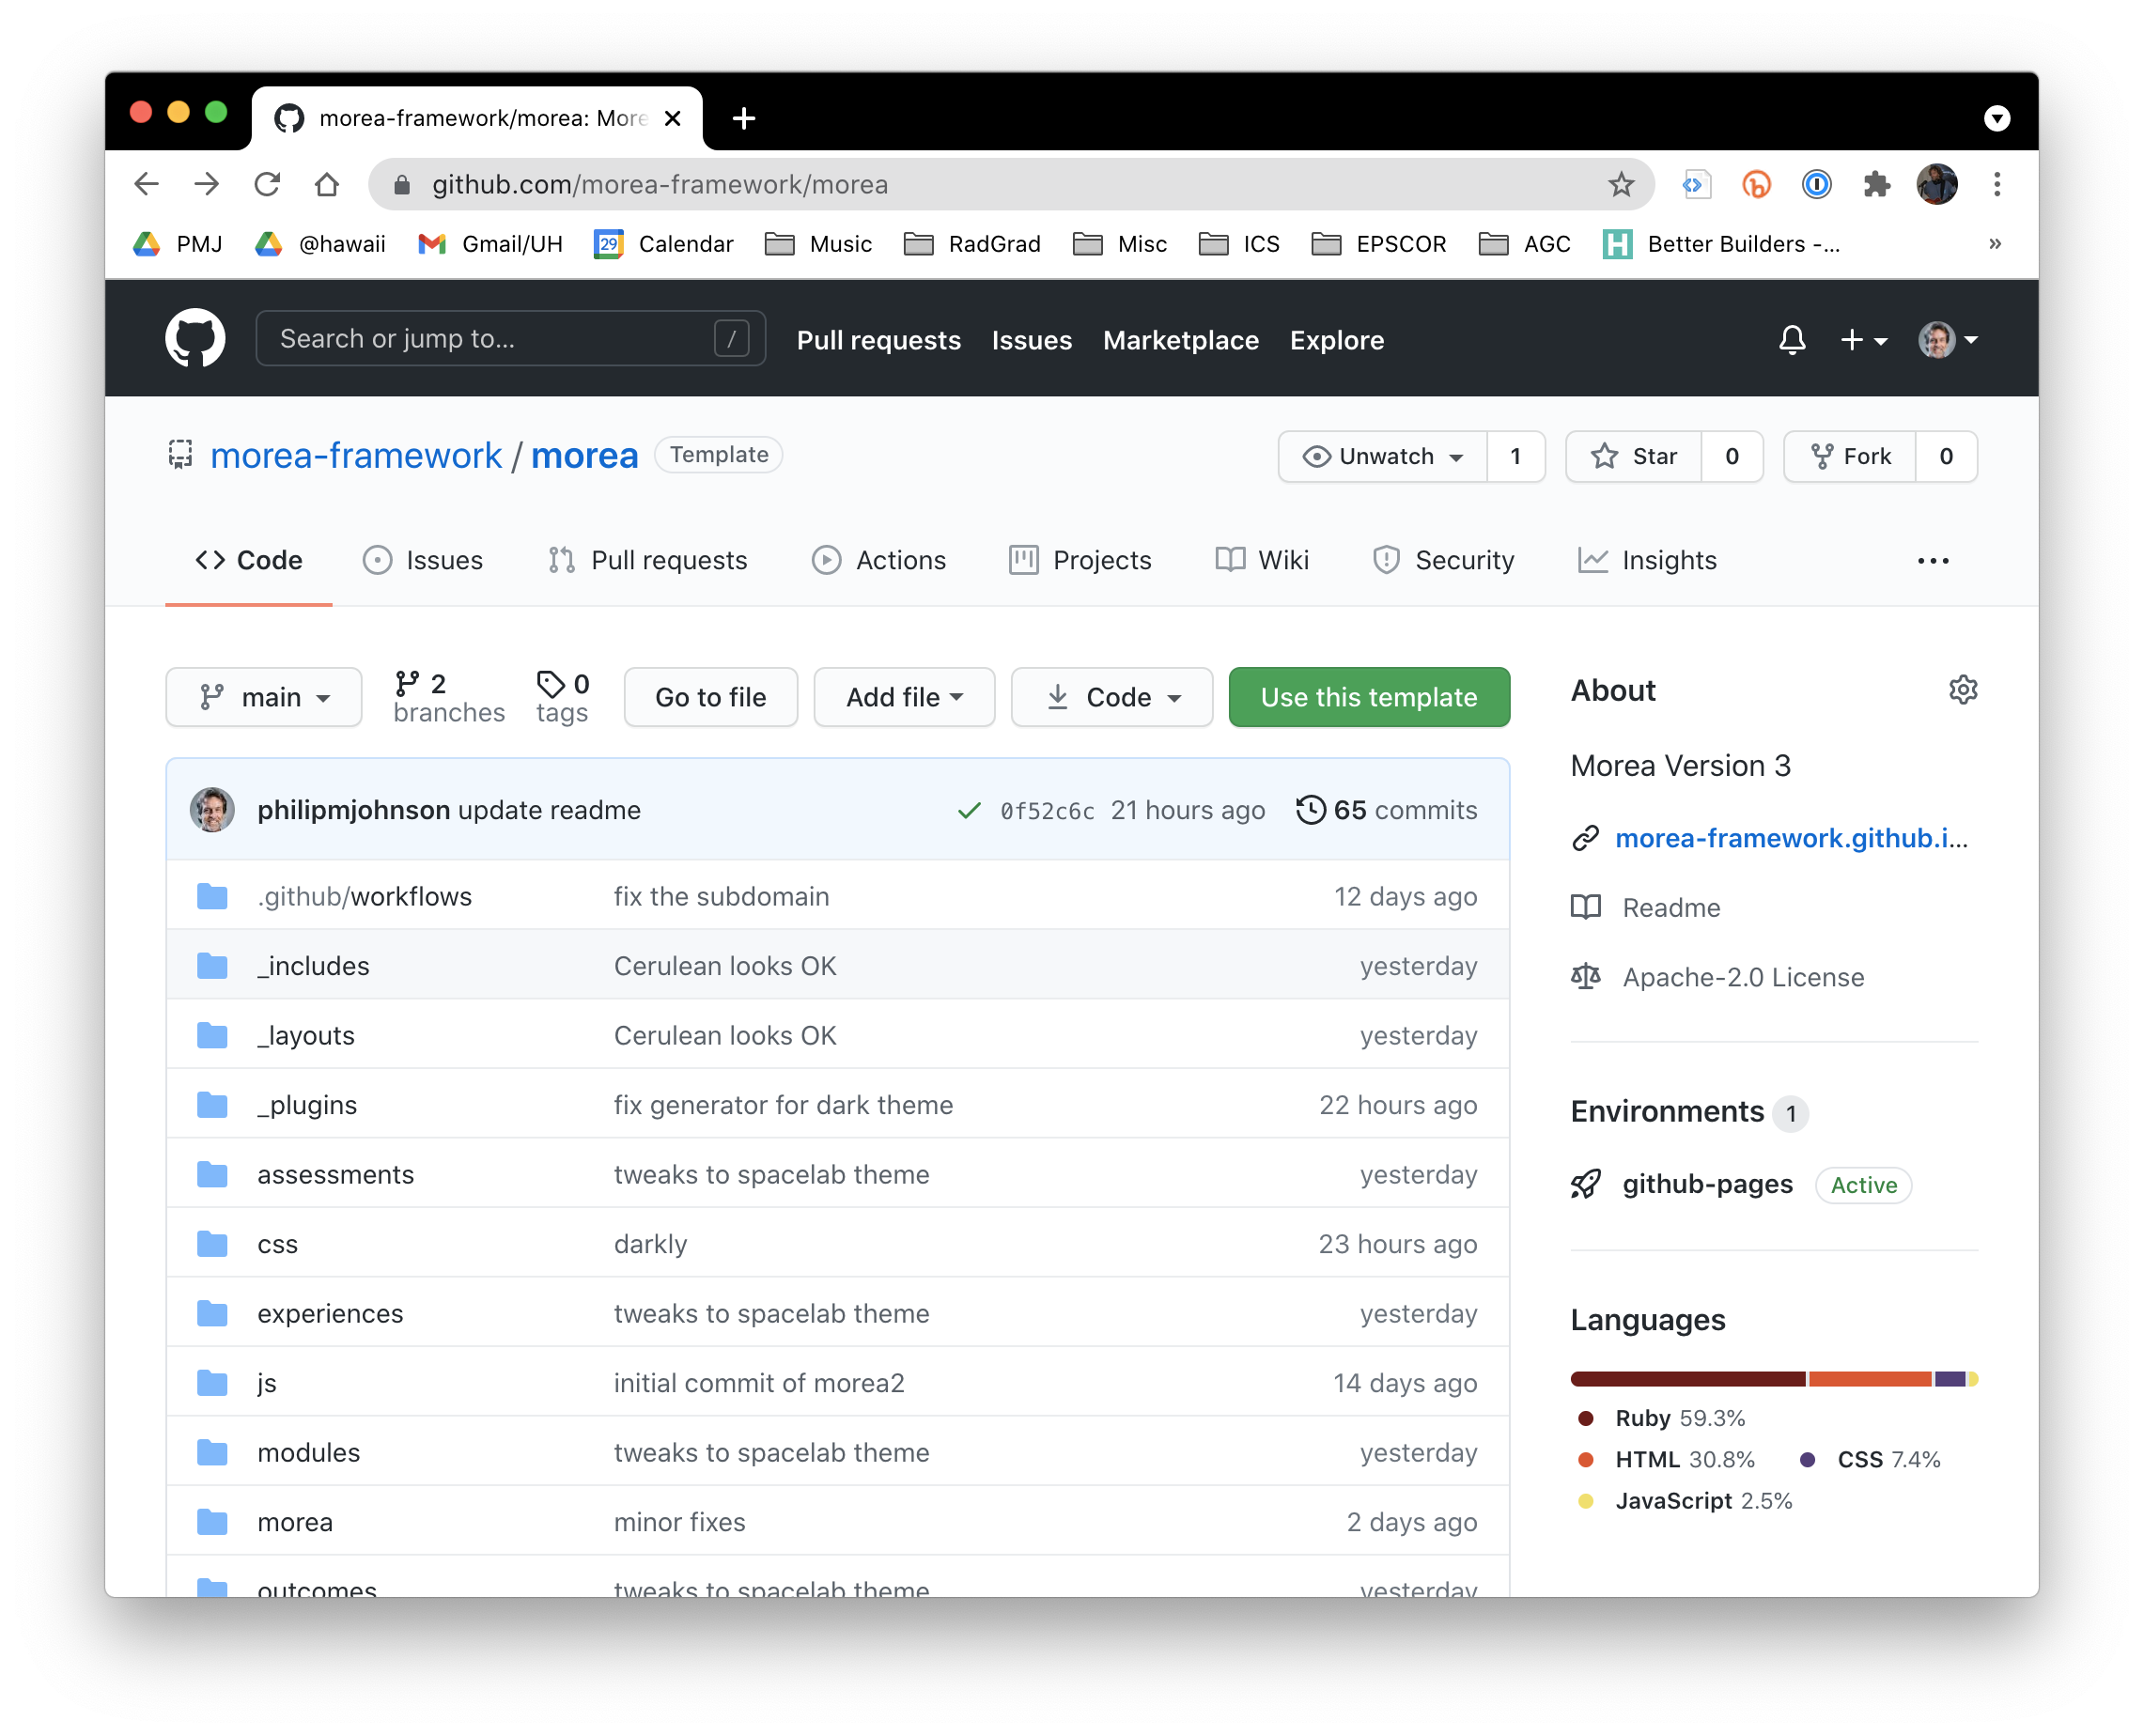Image resolution: width=2144 pixels, height=1736 pixels.
Task: Open Chrome three-dot menu
Action: [1996, 184]
